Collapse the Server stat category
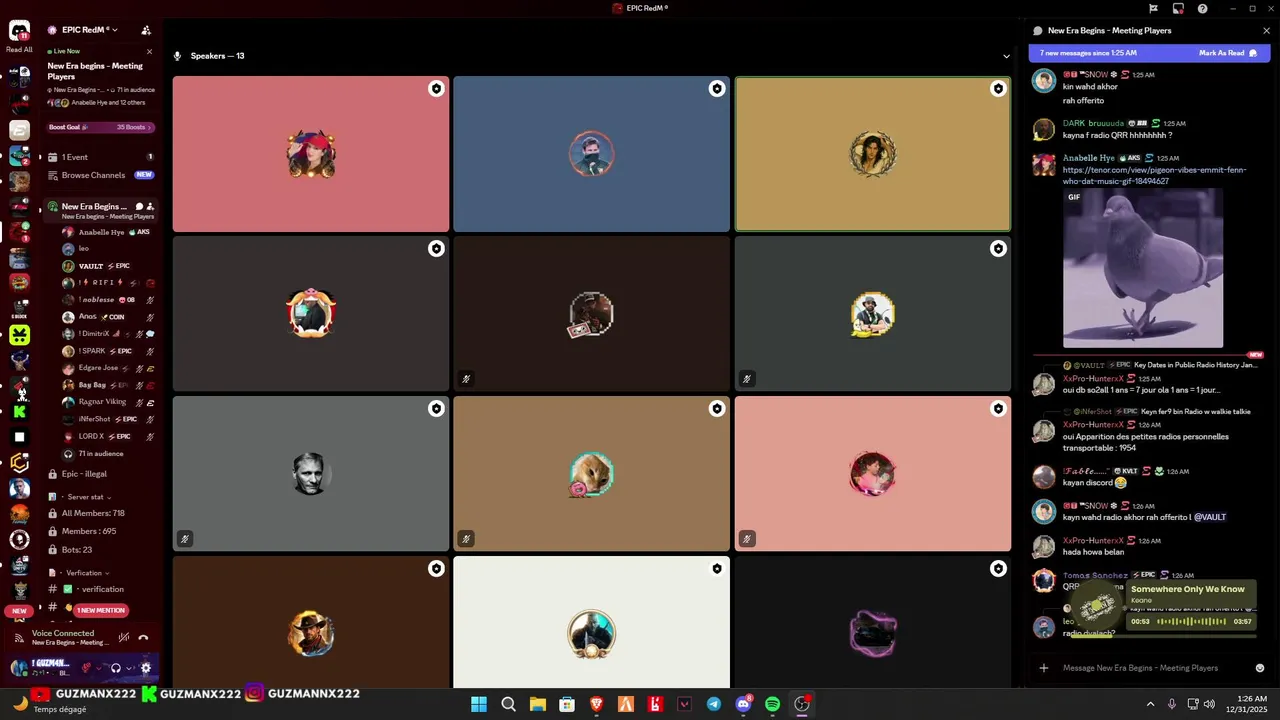The height and width of the screenshot is (720, 1280). point(87,497)
